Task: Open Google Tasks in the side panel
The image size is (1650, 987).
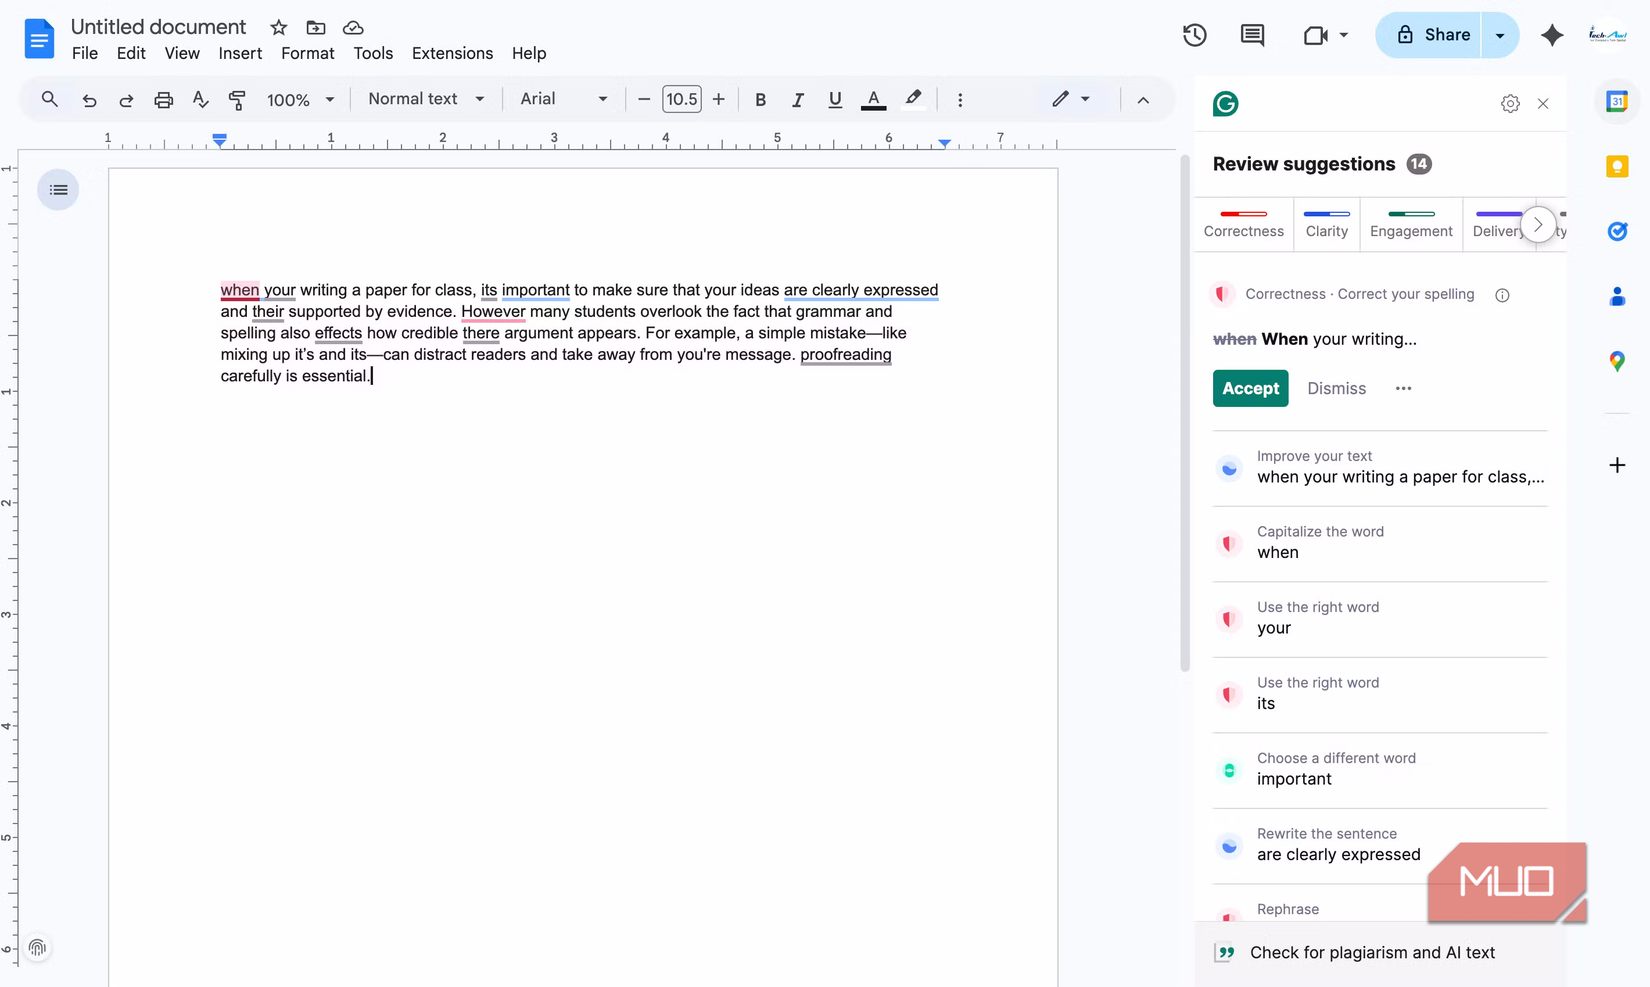Action: click(x=1616, y=231)
